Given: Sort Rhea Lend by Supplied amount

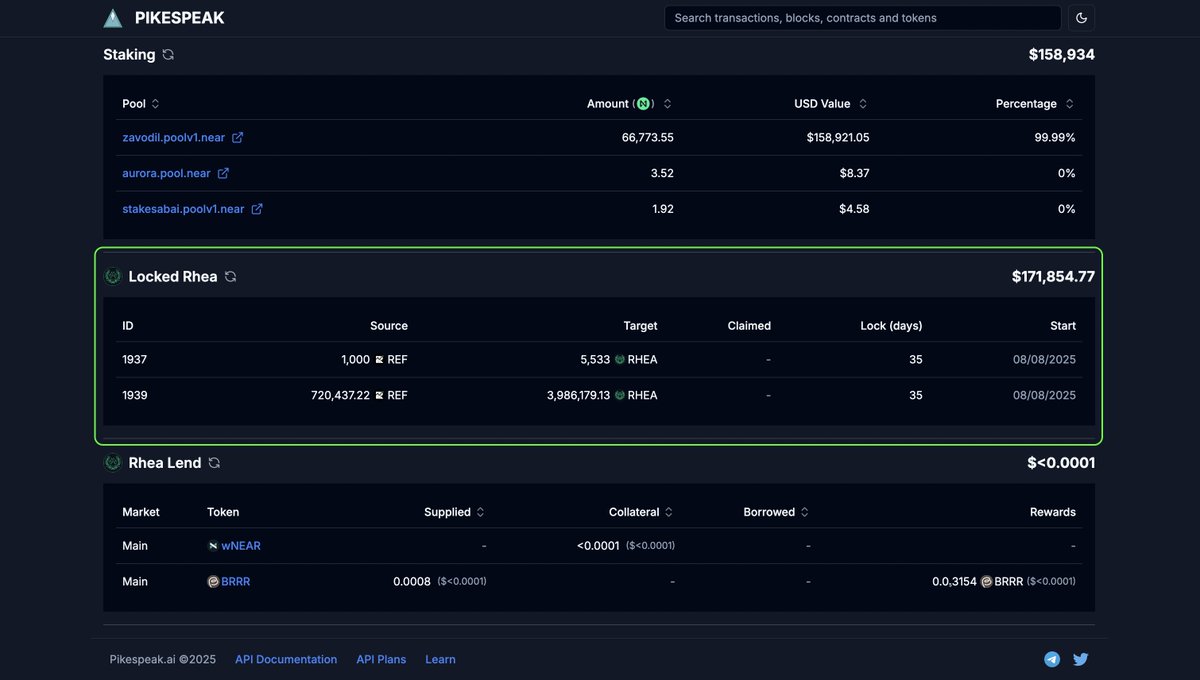Looking at the screenshot, I should [x=479, y=511].
